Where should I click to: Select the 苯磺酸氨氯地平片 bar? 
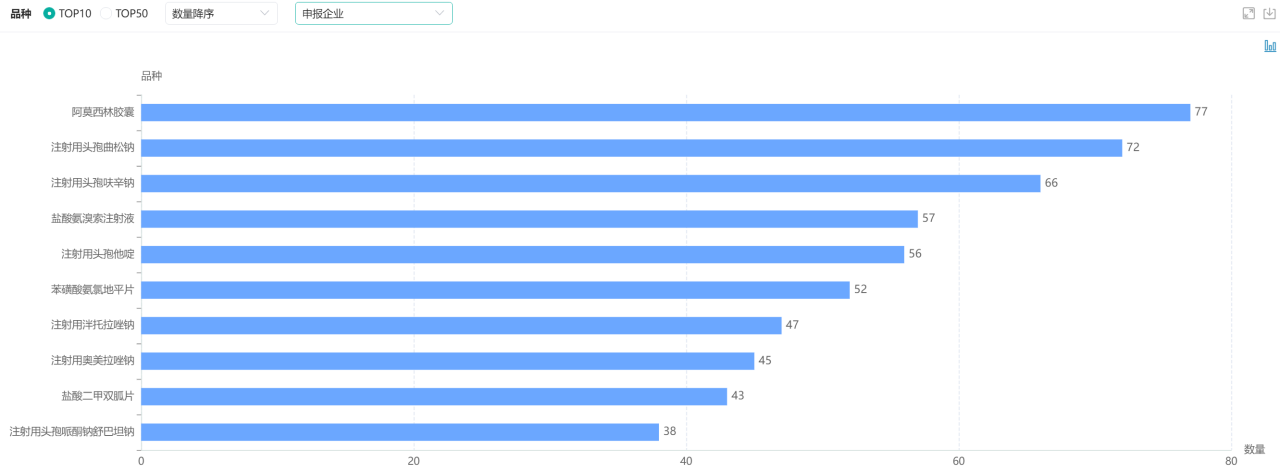(495, 290)
